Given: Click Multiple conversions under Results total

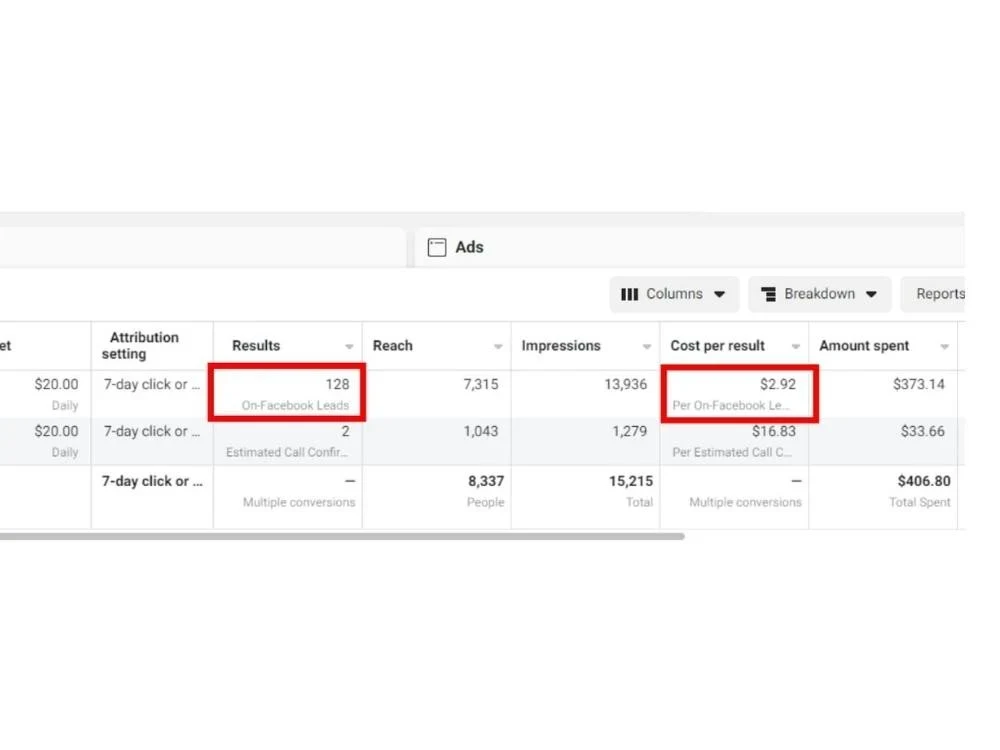Looking at the screenshot, I should 299,502.
